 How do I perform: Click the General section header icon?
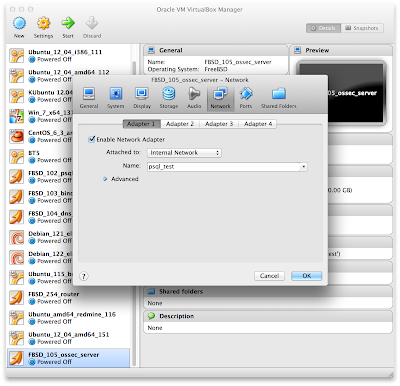(152, 50)
